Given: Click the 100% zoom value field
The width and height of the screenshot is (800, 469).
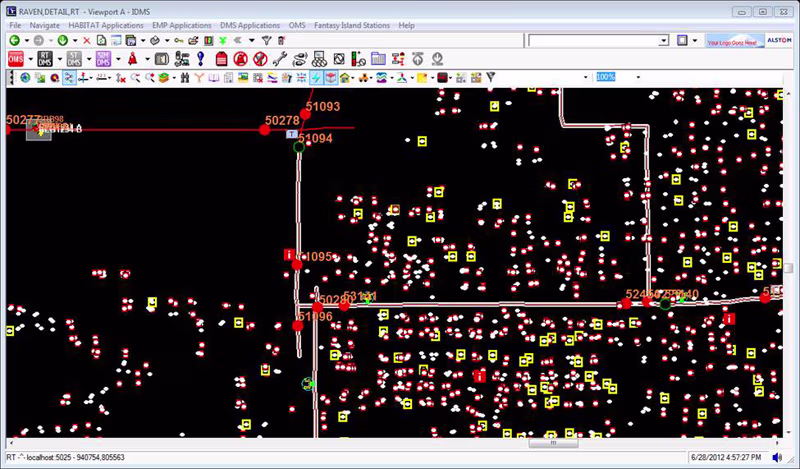Looking at the screenshot, I should 606,77.
